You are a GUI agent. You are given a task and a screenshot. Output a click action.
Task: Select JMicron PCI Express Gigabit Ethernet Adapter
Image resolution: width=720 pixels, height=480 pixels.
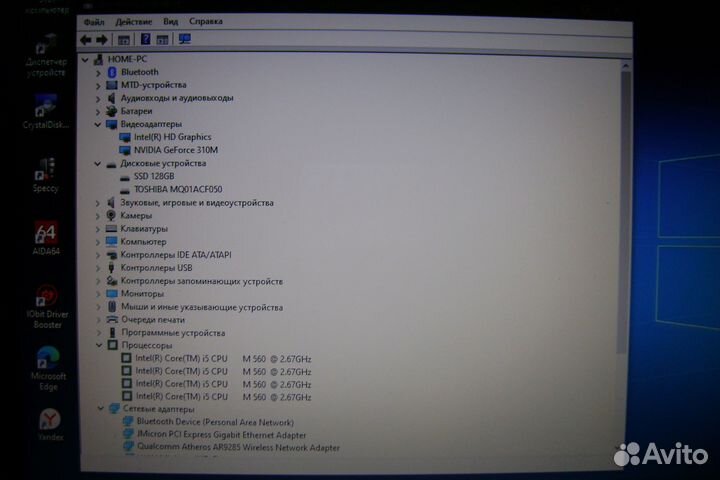pyautogui.click(x=221, y=435)
